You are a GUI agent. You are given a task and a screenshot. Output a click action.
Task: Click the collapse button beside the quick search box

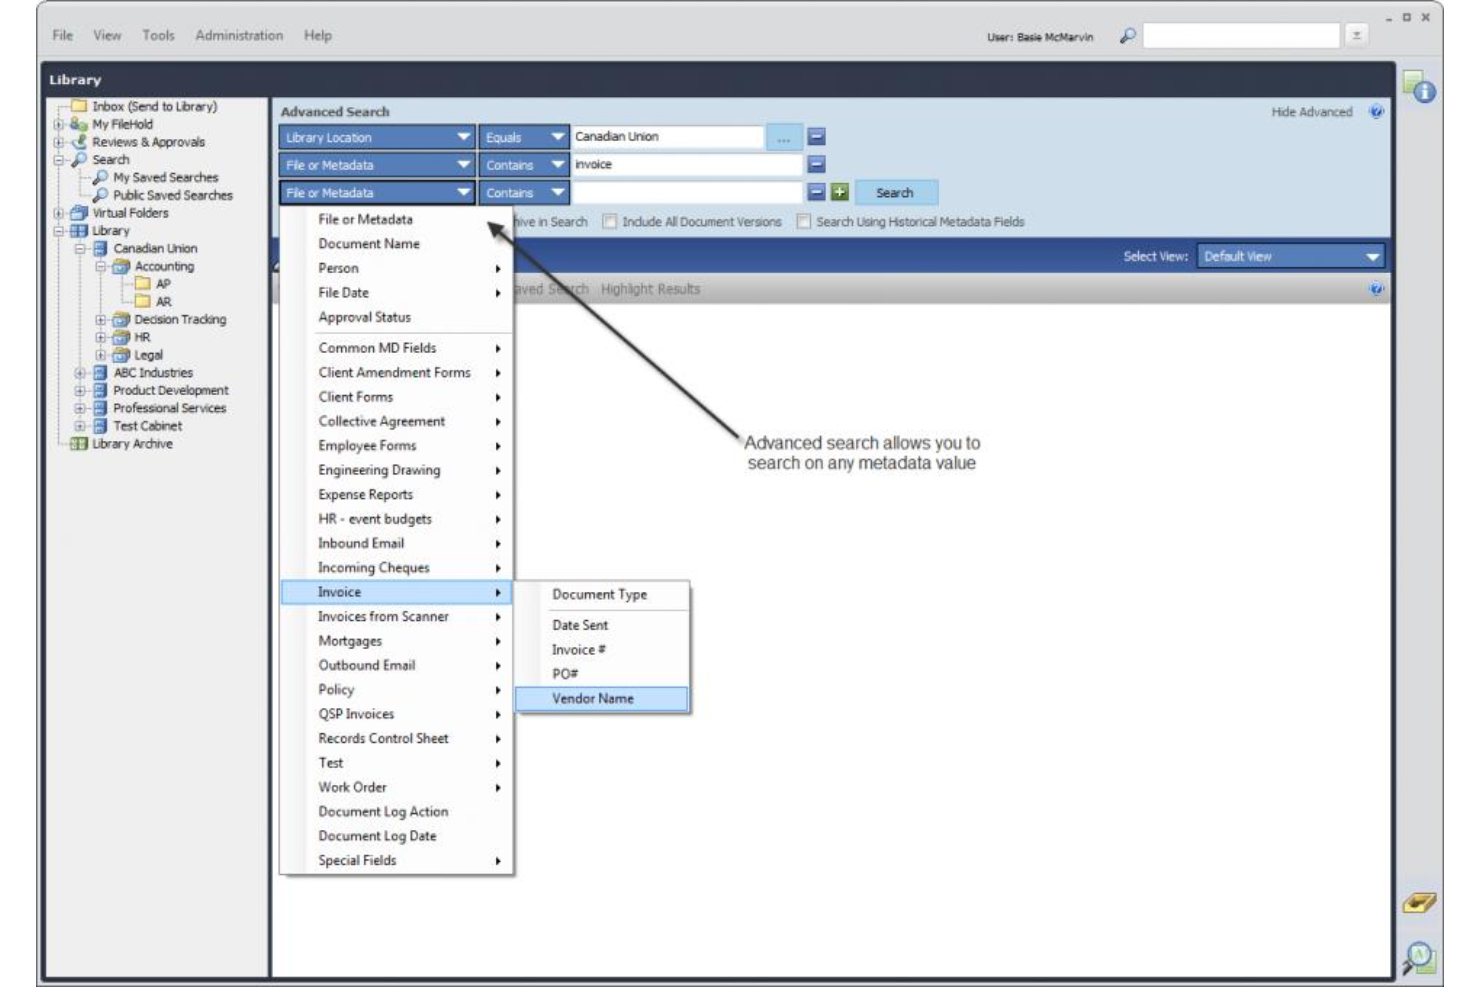click(x=1356, y=36)
